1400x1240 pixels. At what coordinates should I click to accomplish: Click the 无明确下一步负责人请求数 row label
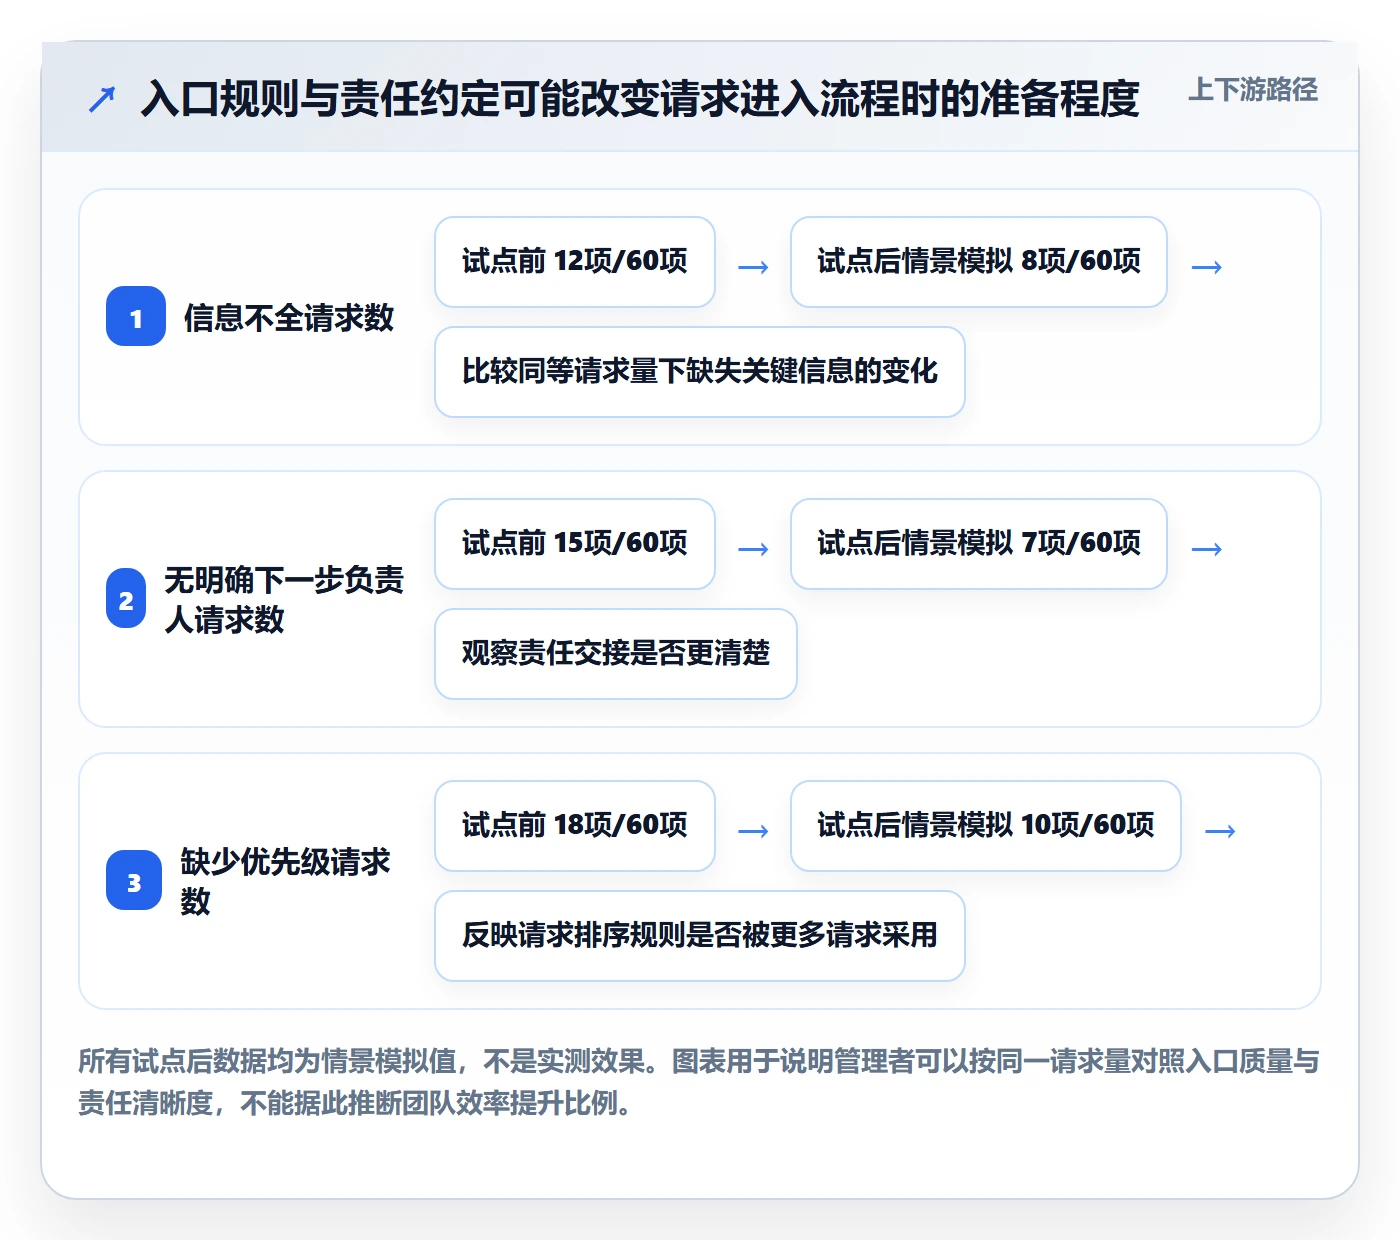pyautogui.click(x=284, y=600)
